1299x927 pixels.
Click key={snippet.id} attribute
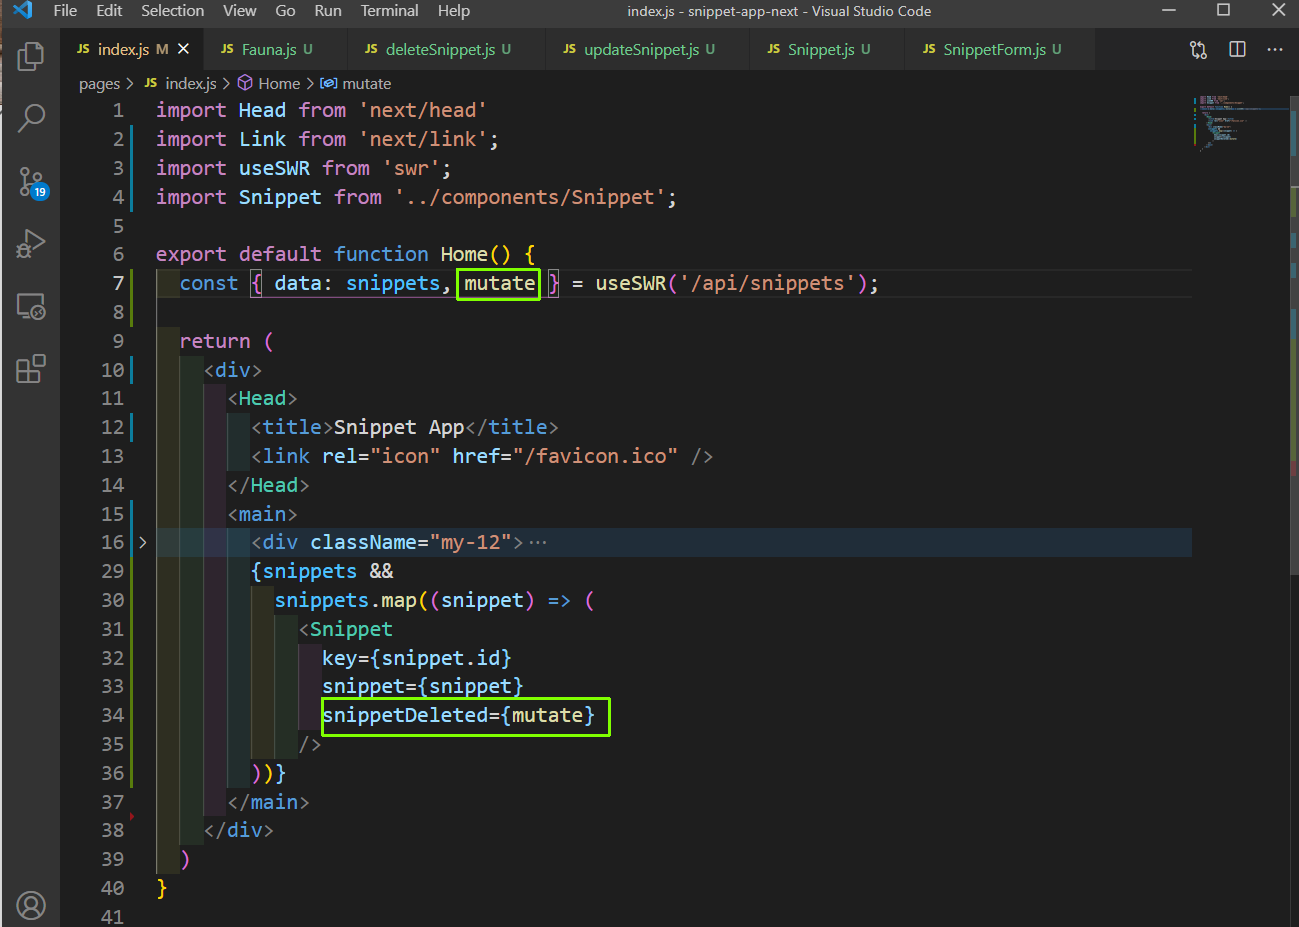click(x=416, y=658)
